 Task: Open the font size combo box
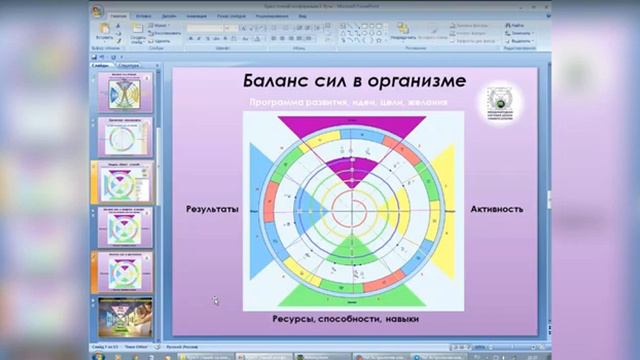pyautogui.click(x=231, y=28)
